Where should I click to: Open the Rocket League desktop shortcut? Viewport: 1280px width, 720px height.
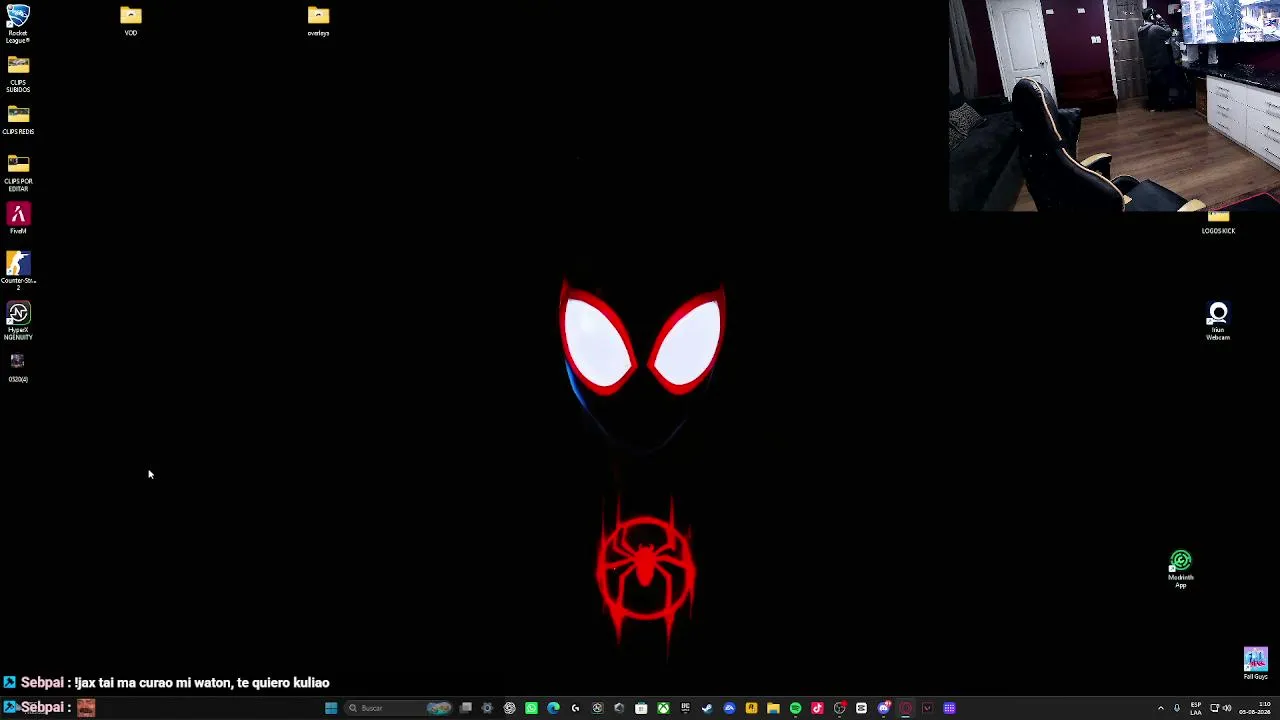coord(18,23)
